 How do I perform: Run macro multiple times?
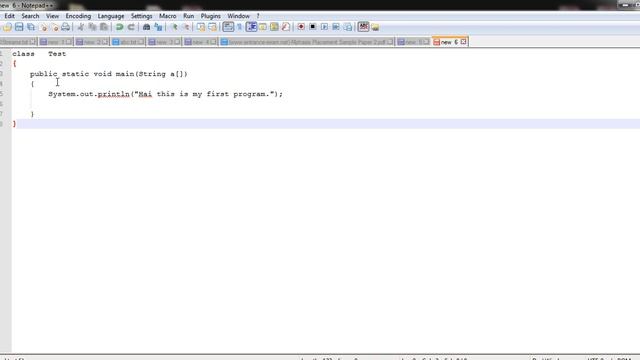[336, 27]
